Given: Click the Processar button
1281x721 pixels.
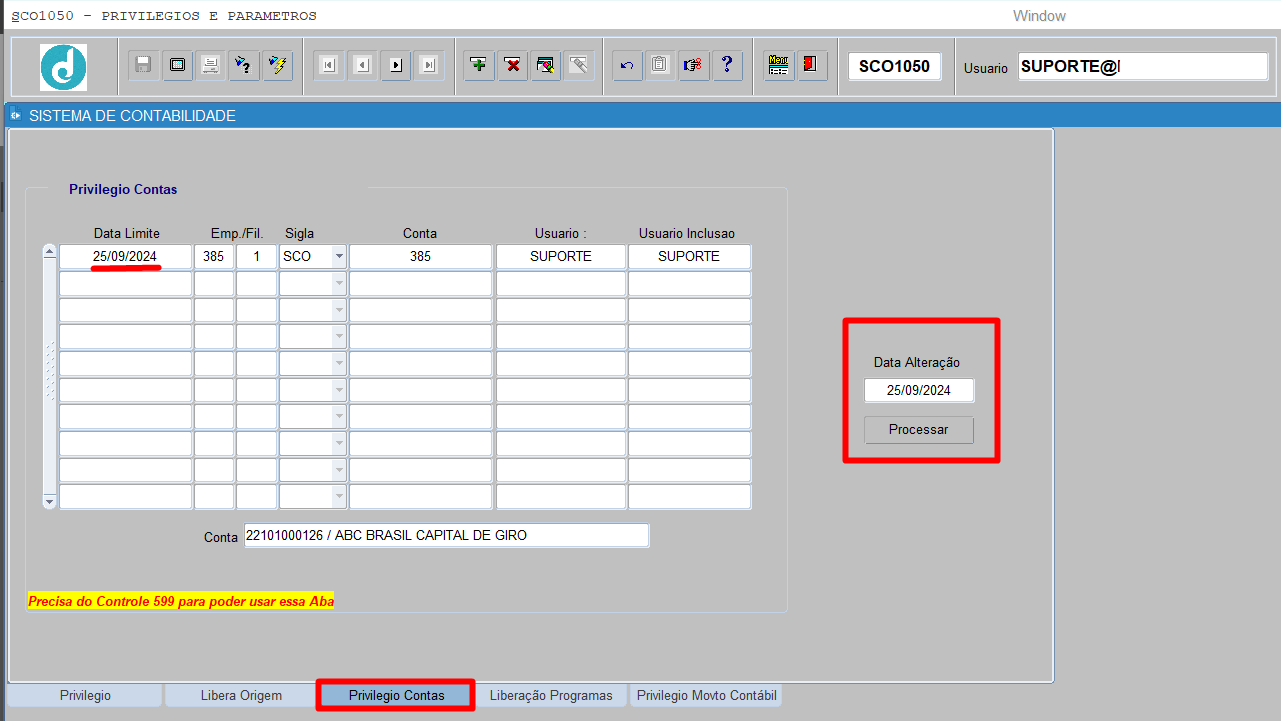Looking at the screenshot, I should tap(919, 430).
